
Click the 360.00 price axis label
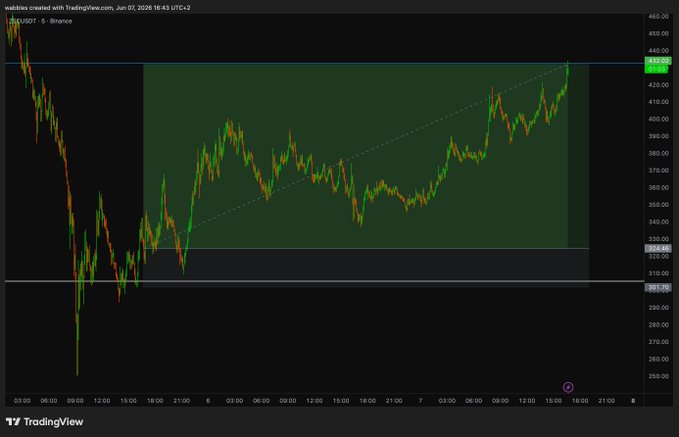[658, 188]
